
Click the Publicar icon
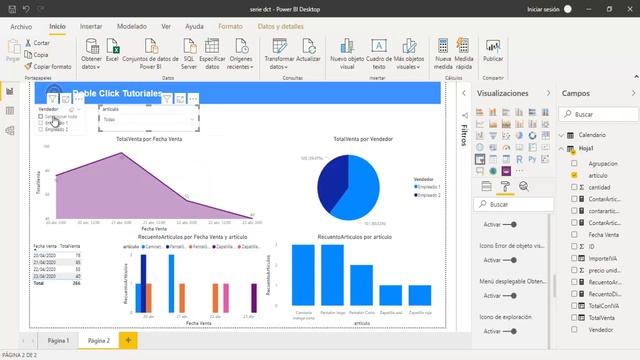click(493, 50)
